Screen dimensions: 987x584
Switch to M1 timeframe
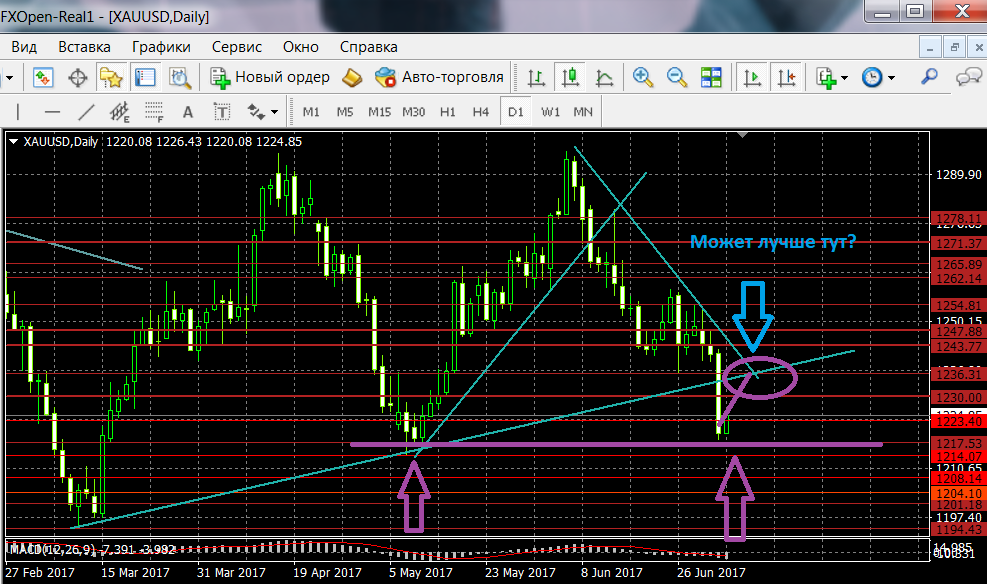click(311, 112)
